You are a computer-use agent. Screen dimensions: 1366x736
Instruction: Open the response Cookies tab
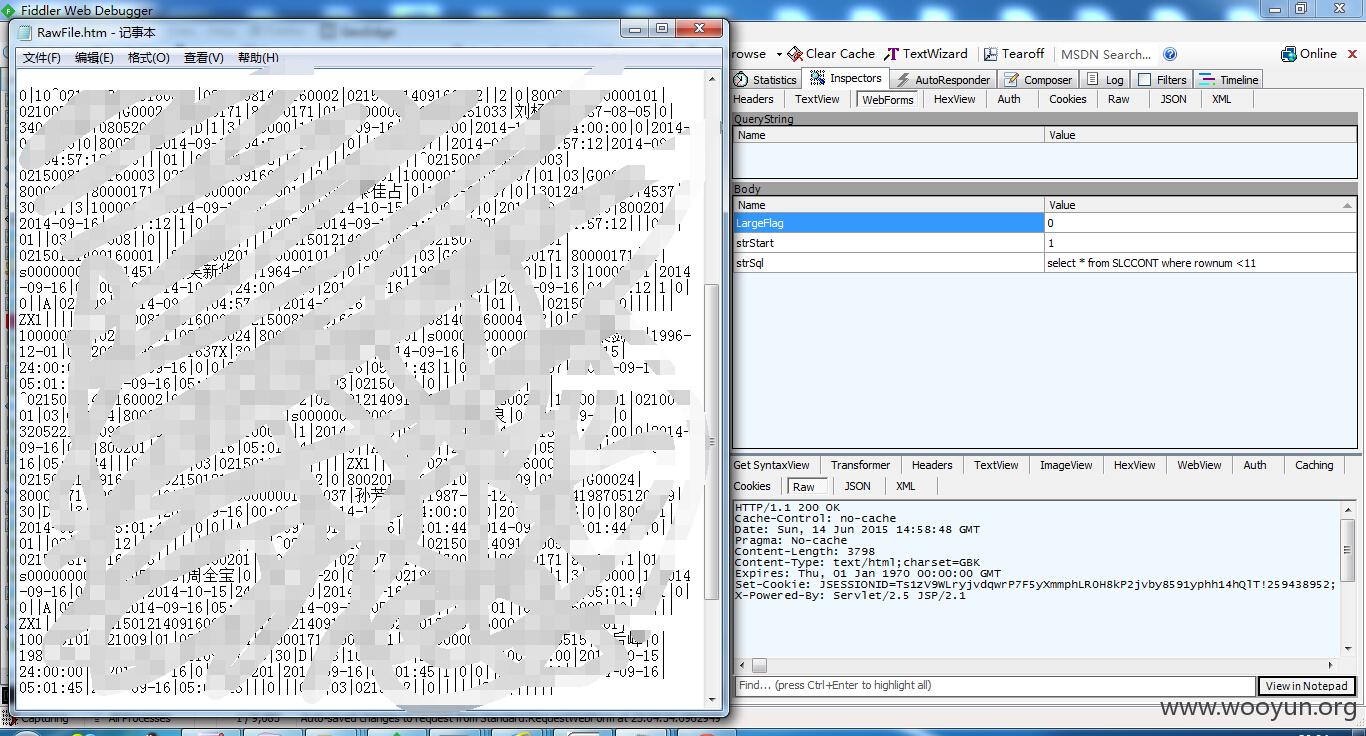pyautogui.click(x=752, y=486)
